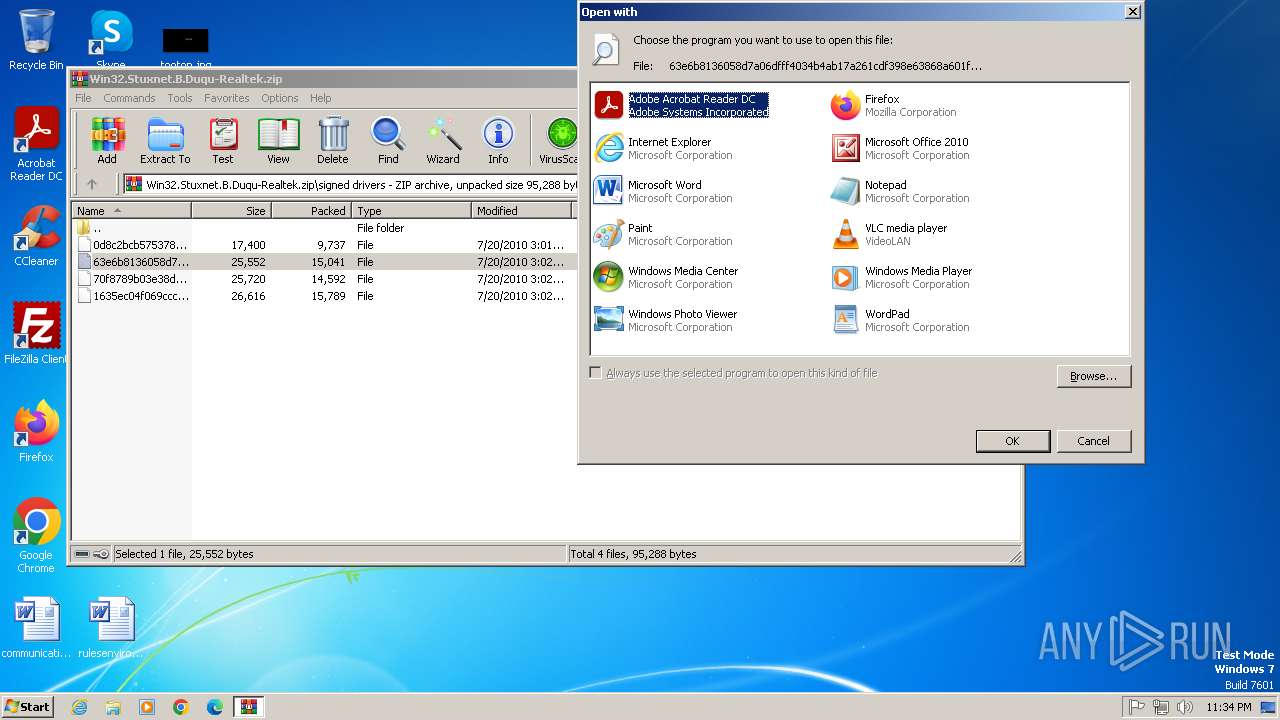
Task: Open Skype desktop shortcut
Action: (110, 40)
